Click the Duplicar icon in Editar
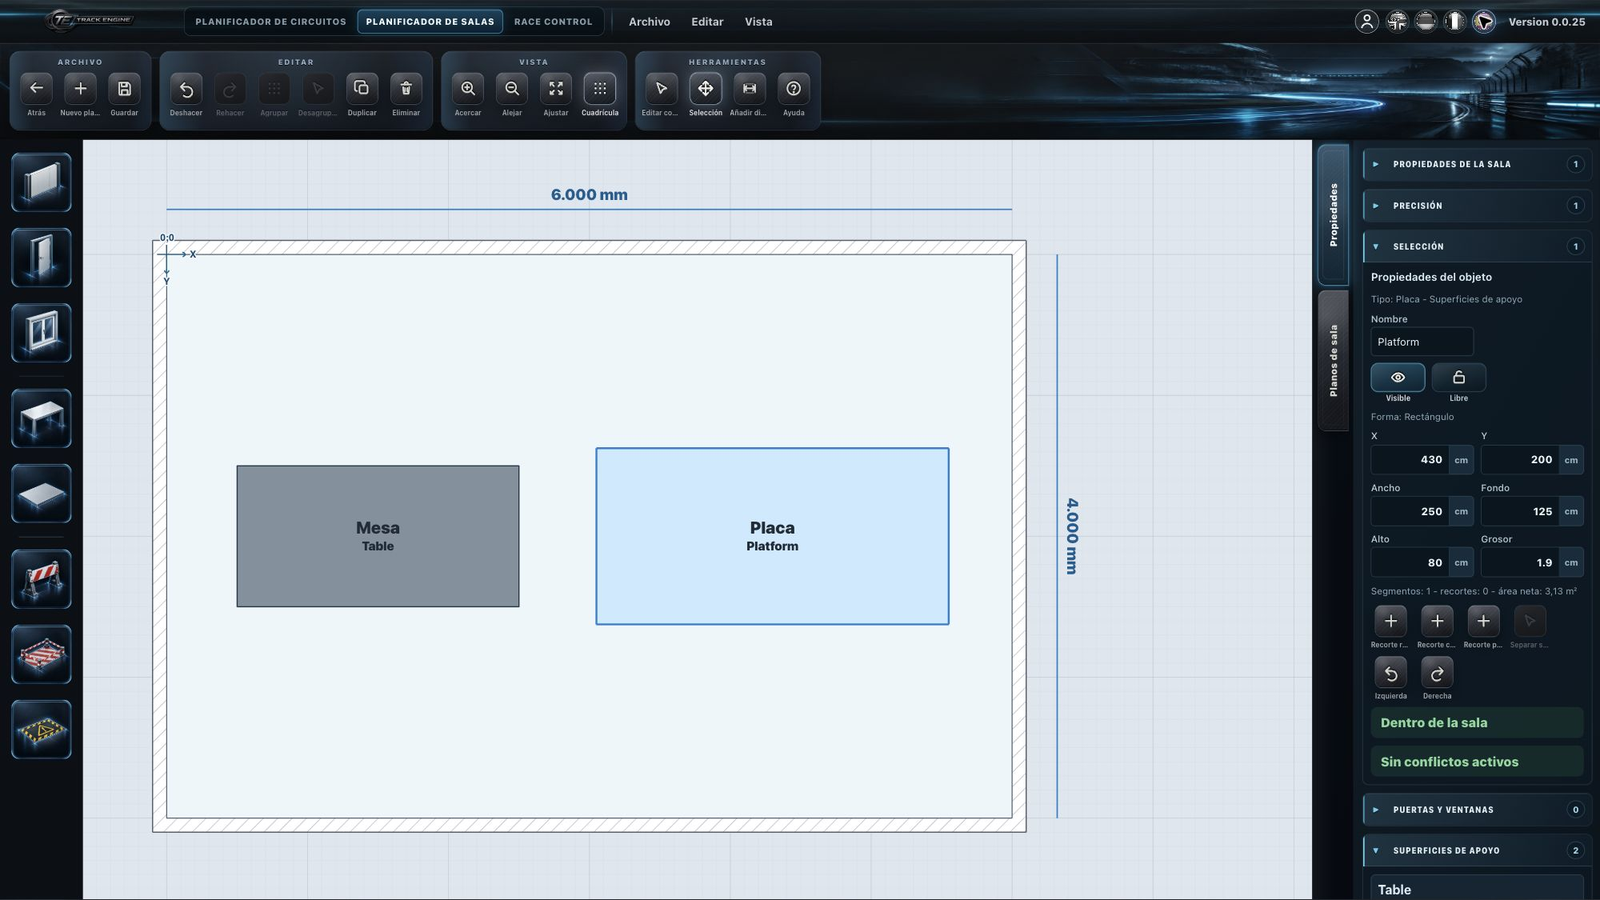 click(x=362, y=89)
